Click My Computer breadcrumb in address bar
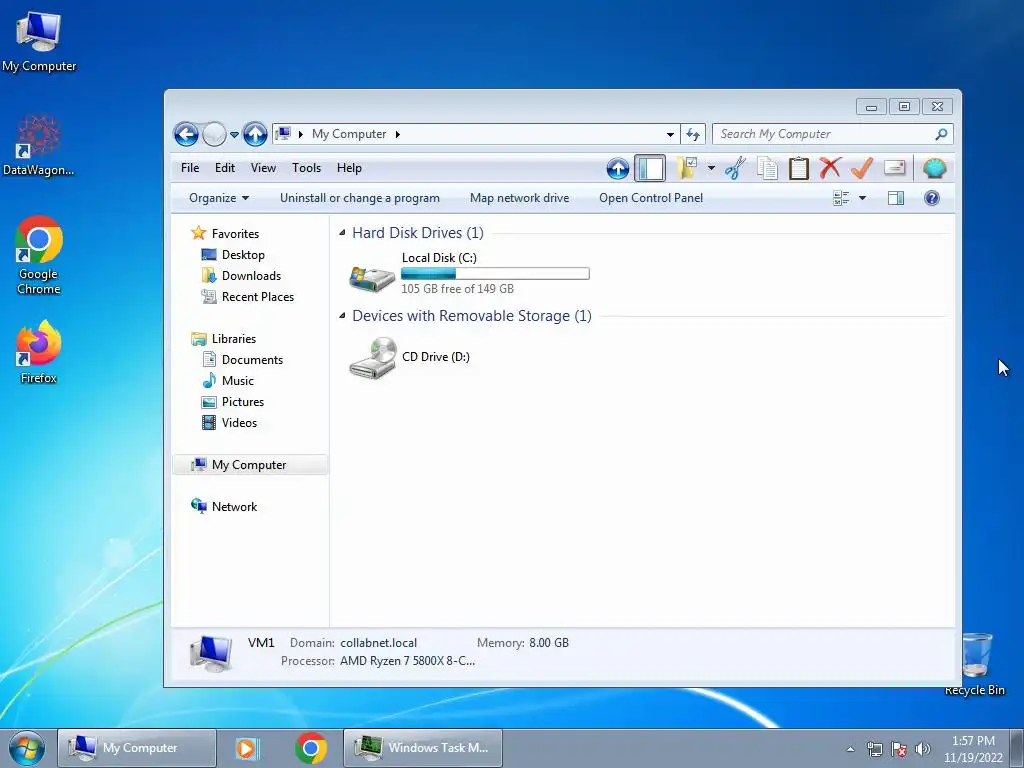Viewport: 1024px width, 768px height. click(x=349, y=134)
